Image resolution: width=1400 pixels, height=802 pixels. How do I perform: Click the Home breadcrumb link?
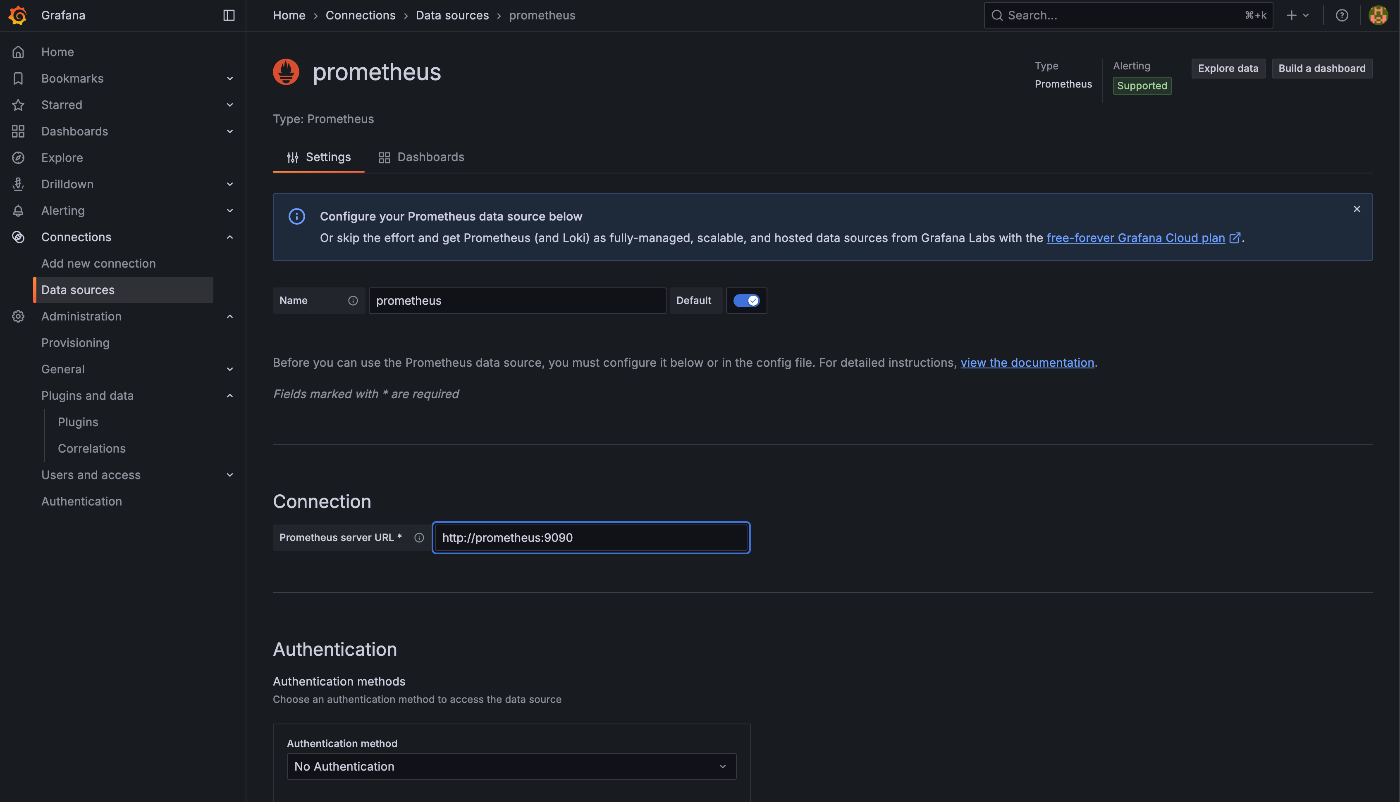pos(289,15)
